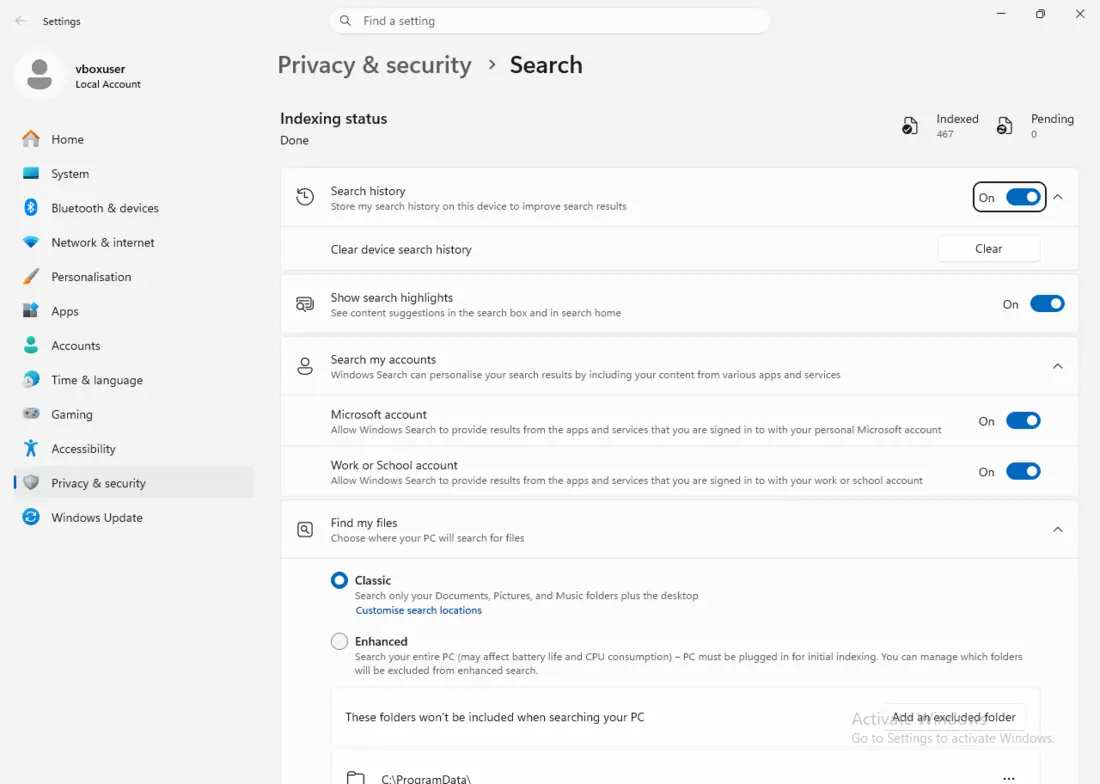Image resolution: width=1100 pixels, height=784 pixels.
Task: Collapse Find my files chevron
Action: click(1058, 529)
